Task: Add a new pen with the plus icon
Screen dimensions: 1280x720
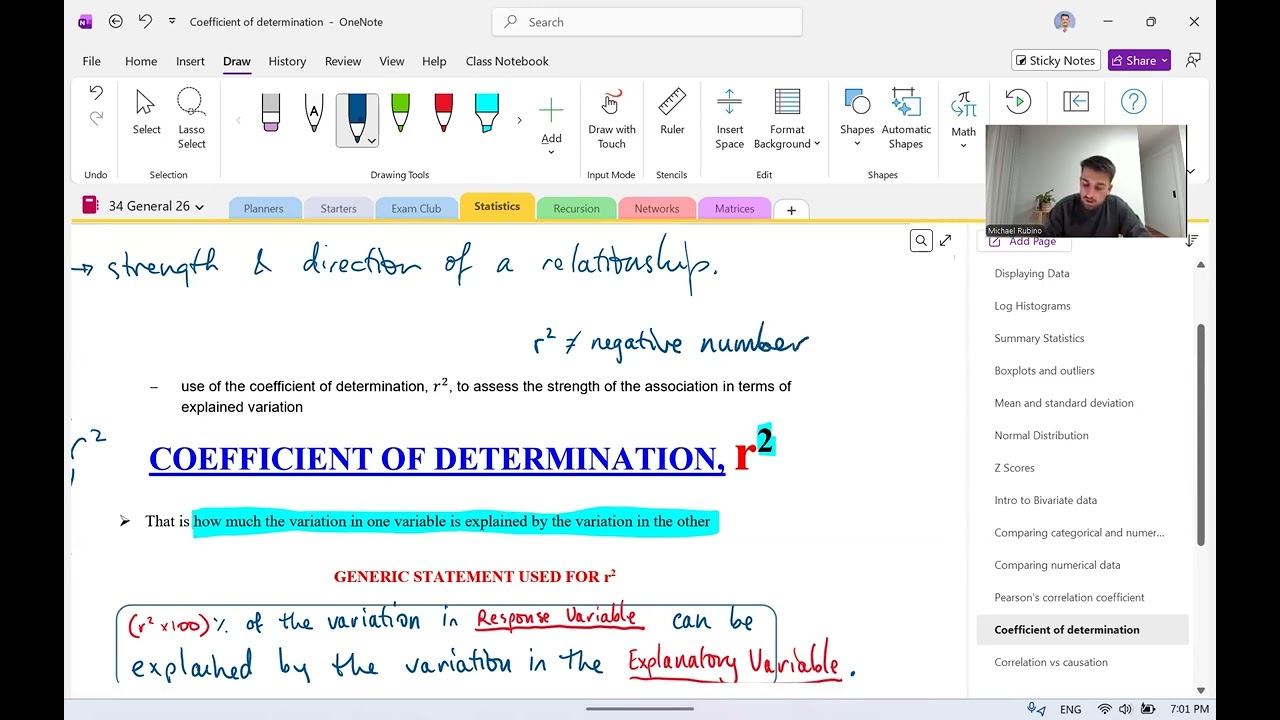Action: pos(551,109)
